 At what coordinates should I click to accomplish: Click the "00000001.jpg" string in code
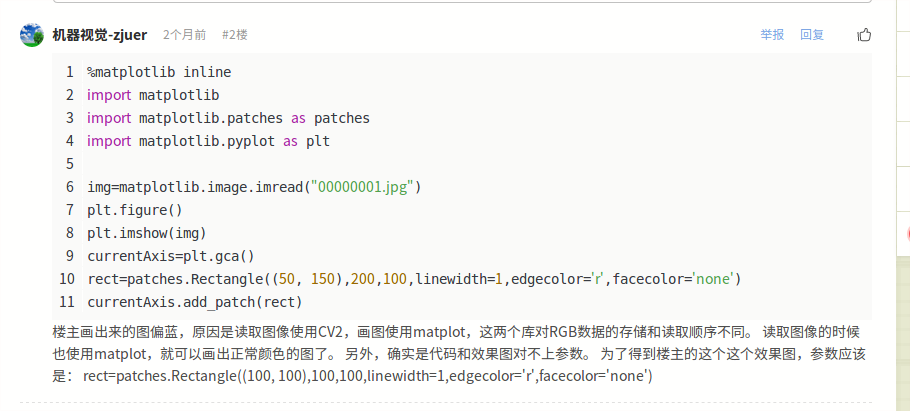point(364,187)
